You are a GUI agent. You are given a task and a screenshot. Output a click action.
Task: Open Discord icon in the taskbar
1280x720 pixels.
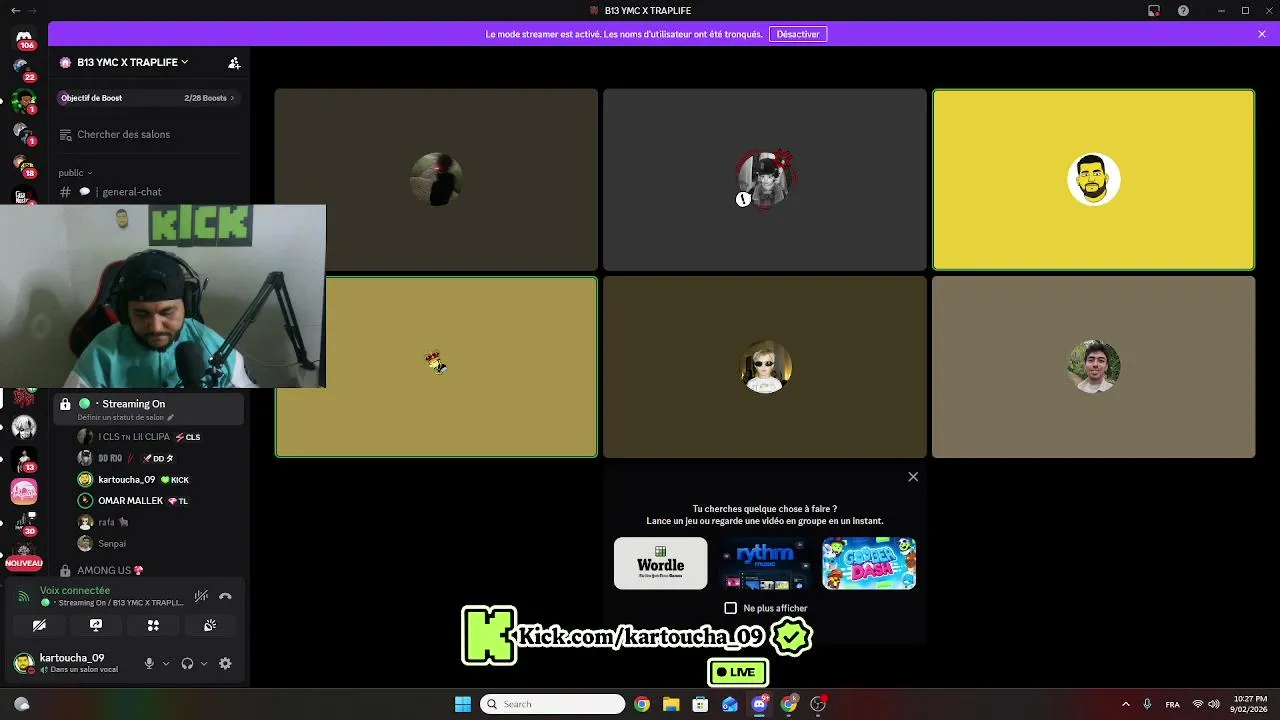(x=759, y=704)
